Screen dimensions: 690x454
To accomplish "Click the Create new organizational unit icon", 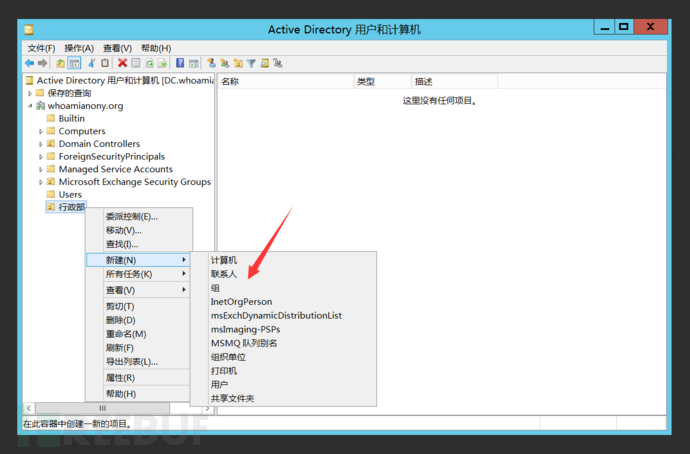I will pyautogui.click(x=238, y=63).
